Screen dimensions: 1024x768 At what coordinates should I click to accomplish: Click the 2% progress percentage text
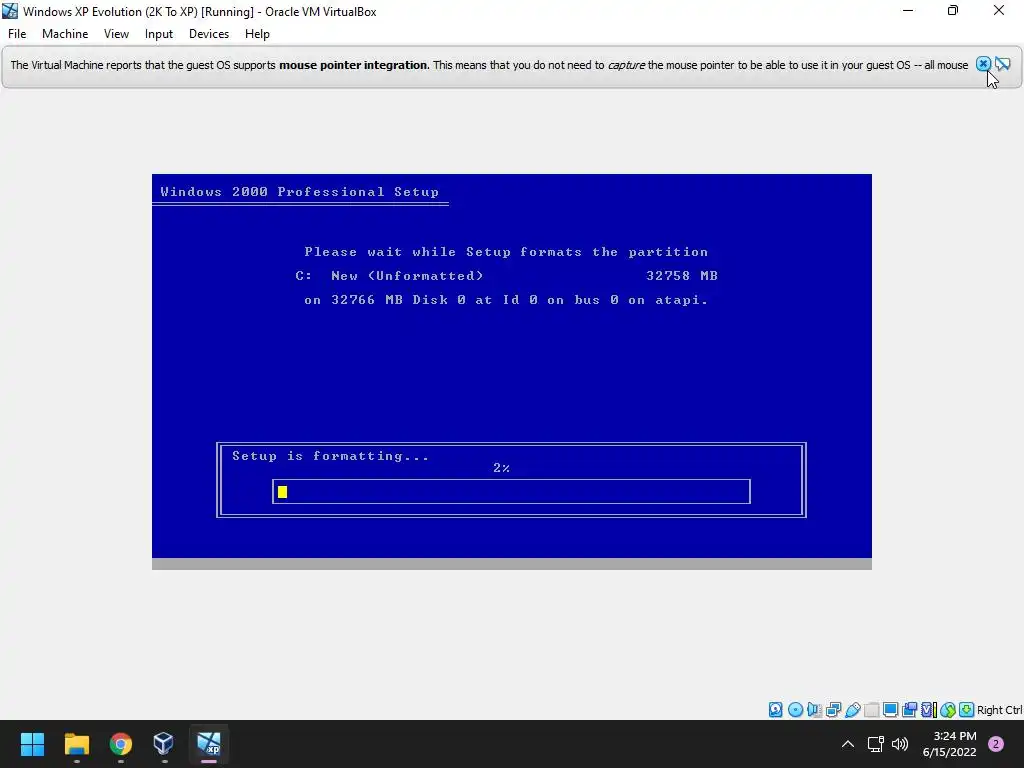[502, 468]
